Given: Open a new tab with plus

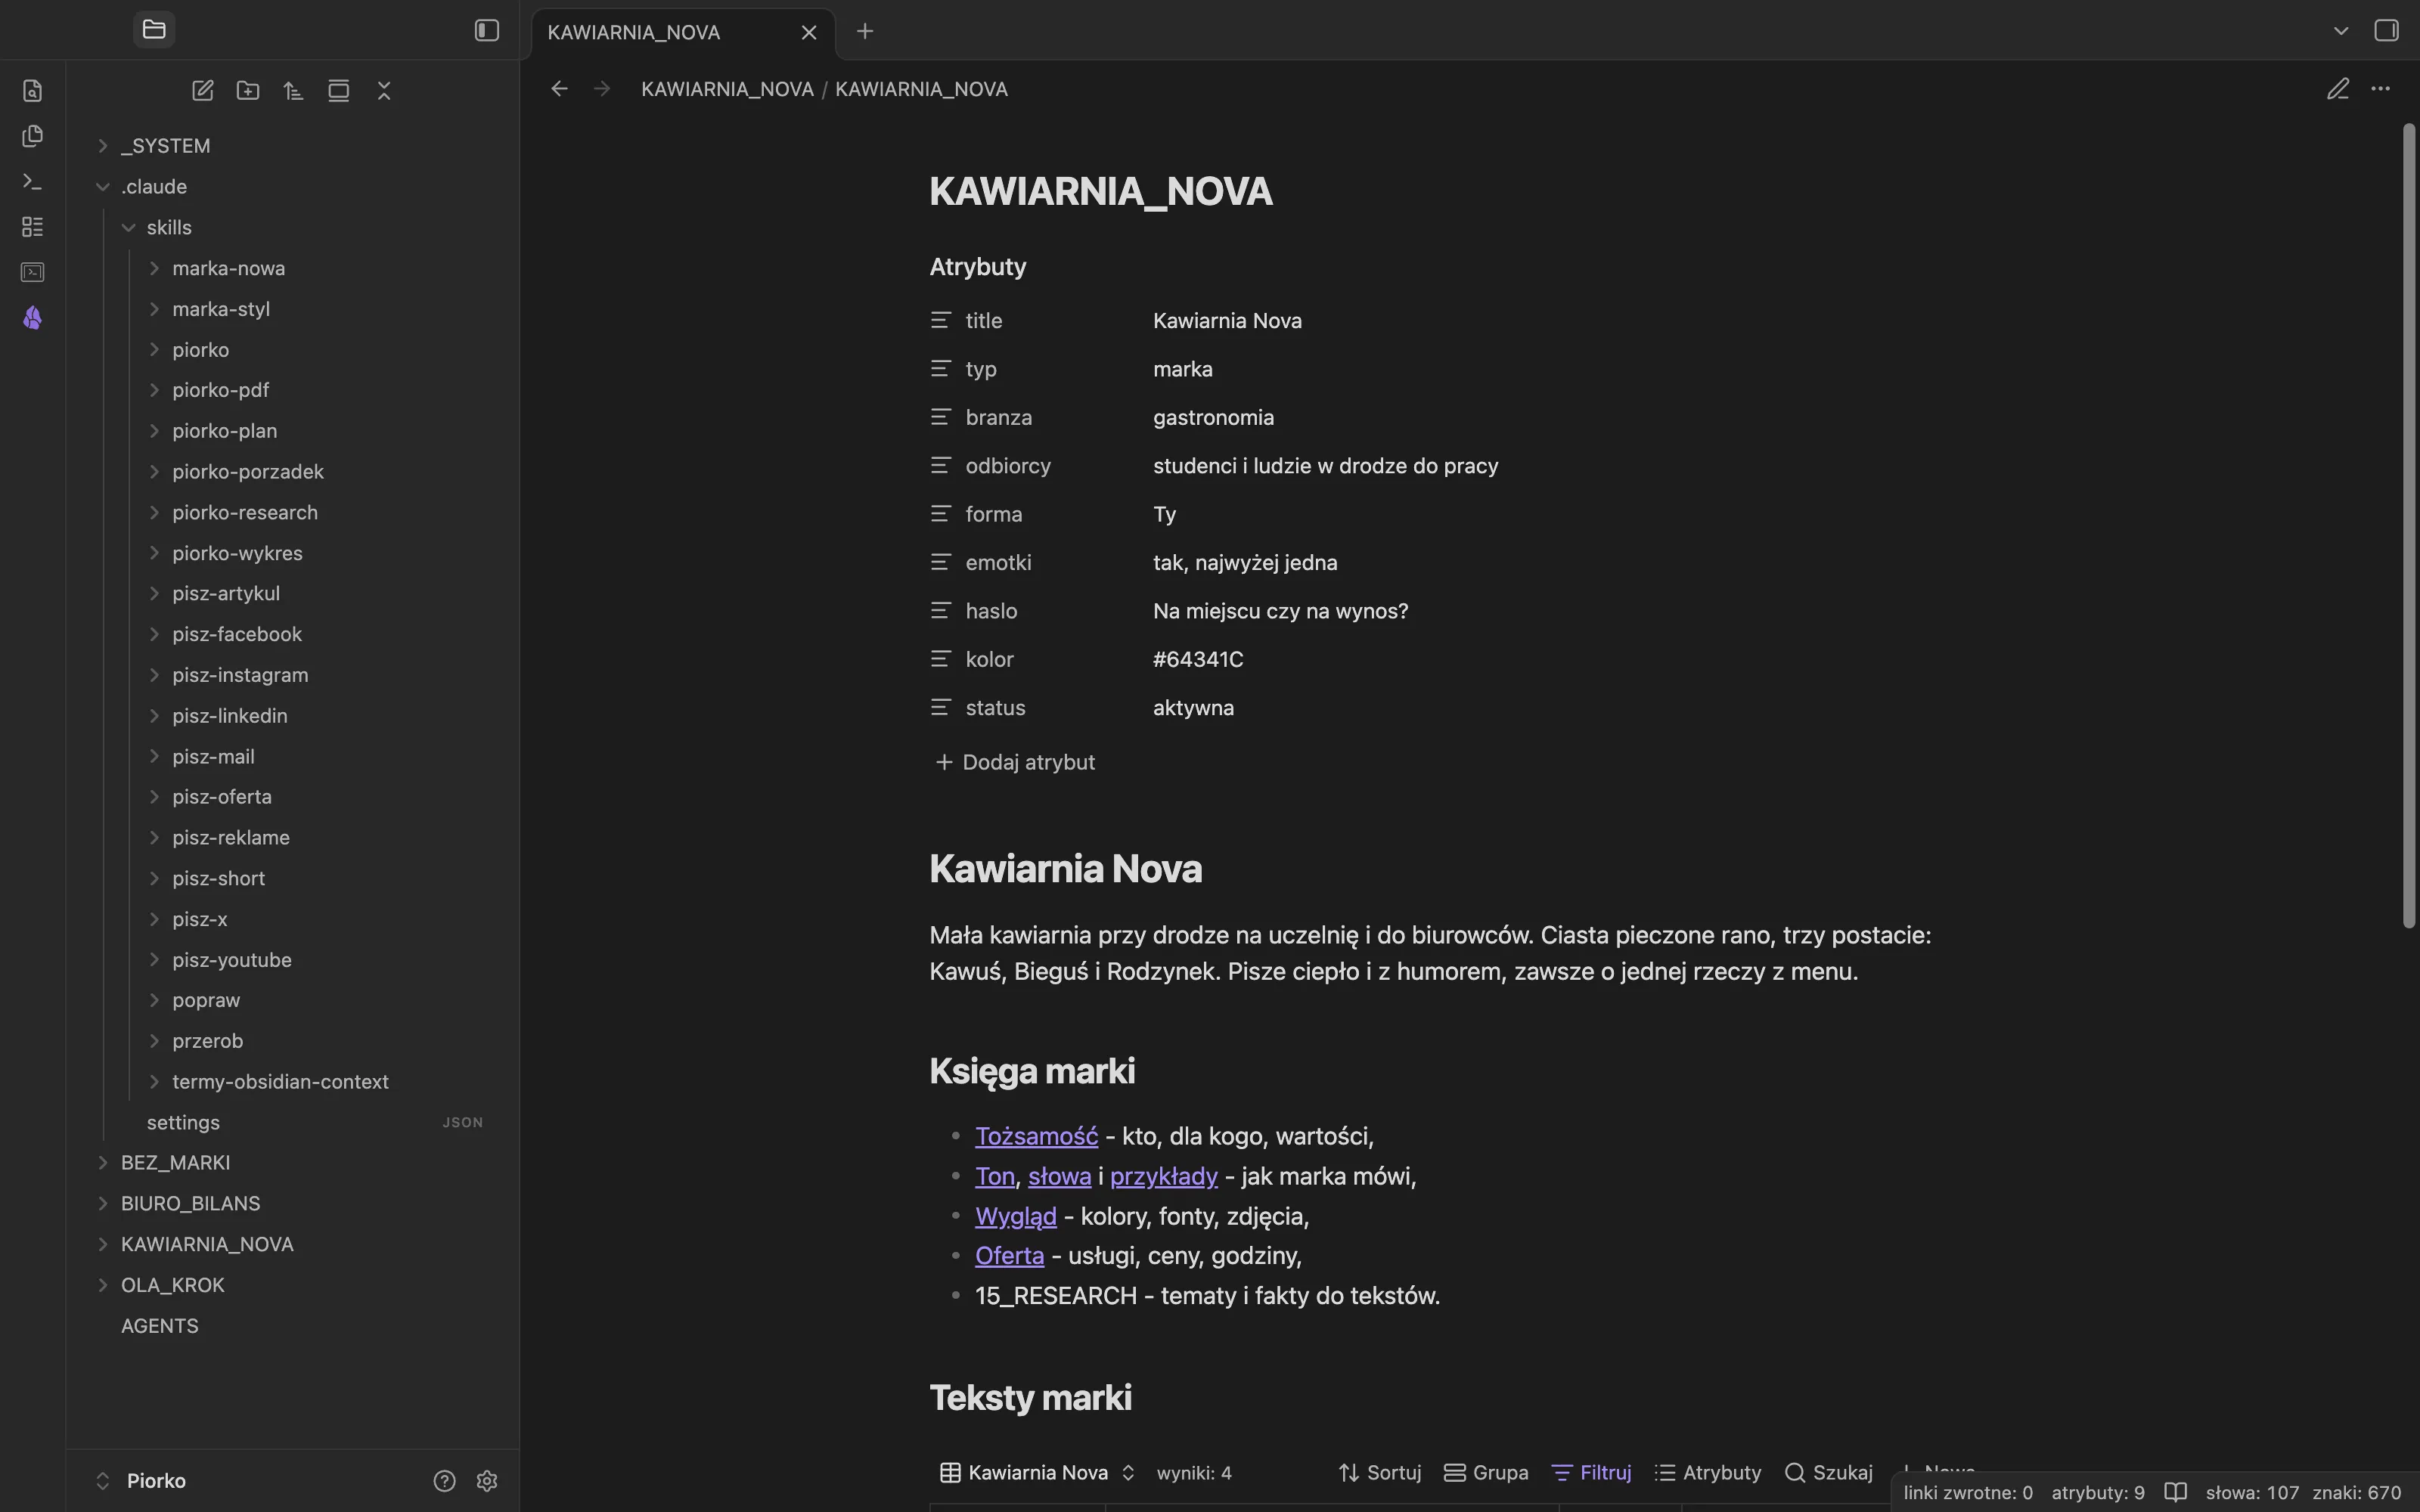Looking at the screenshot, I should 865,31.
